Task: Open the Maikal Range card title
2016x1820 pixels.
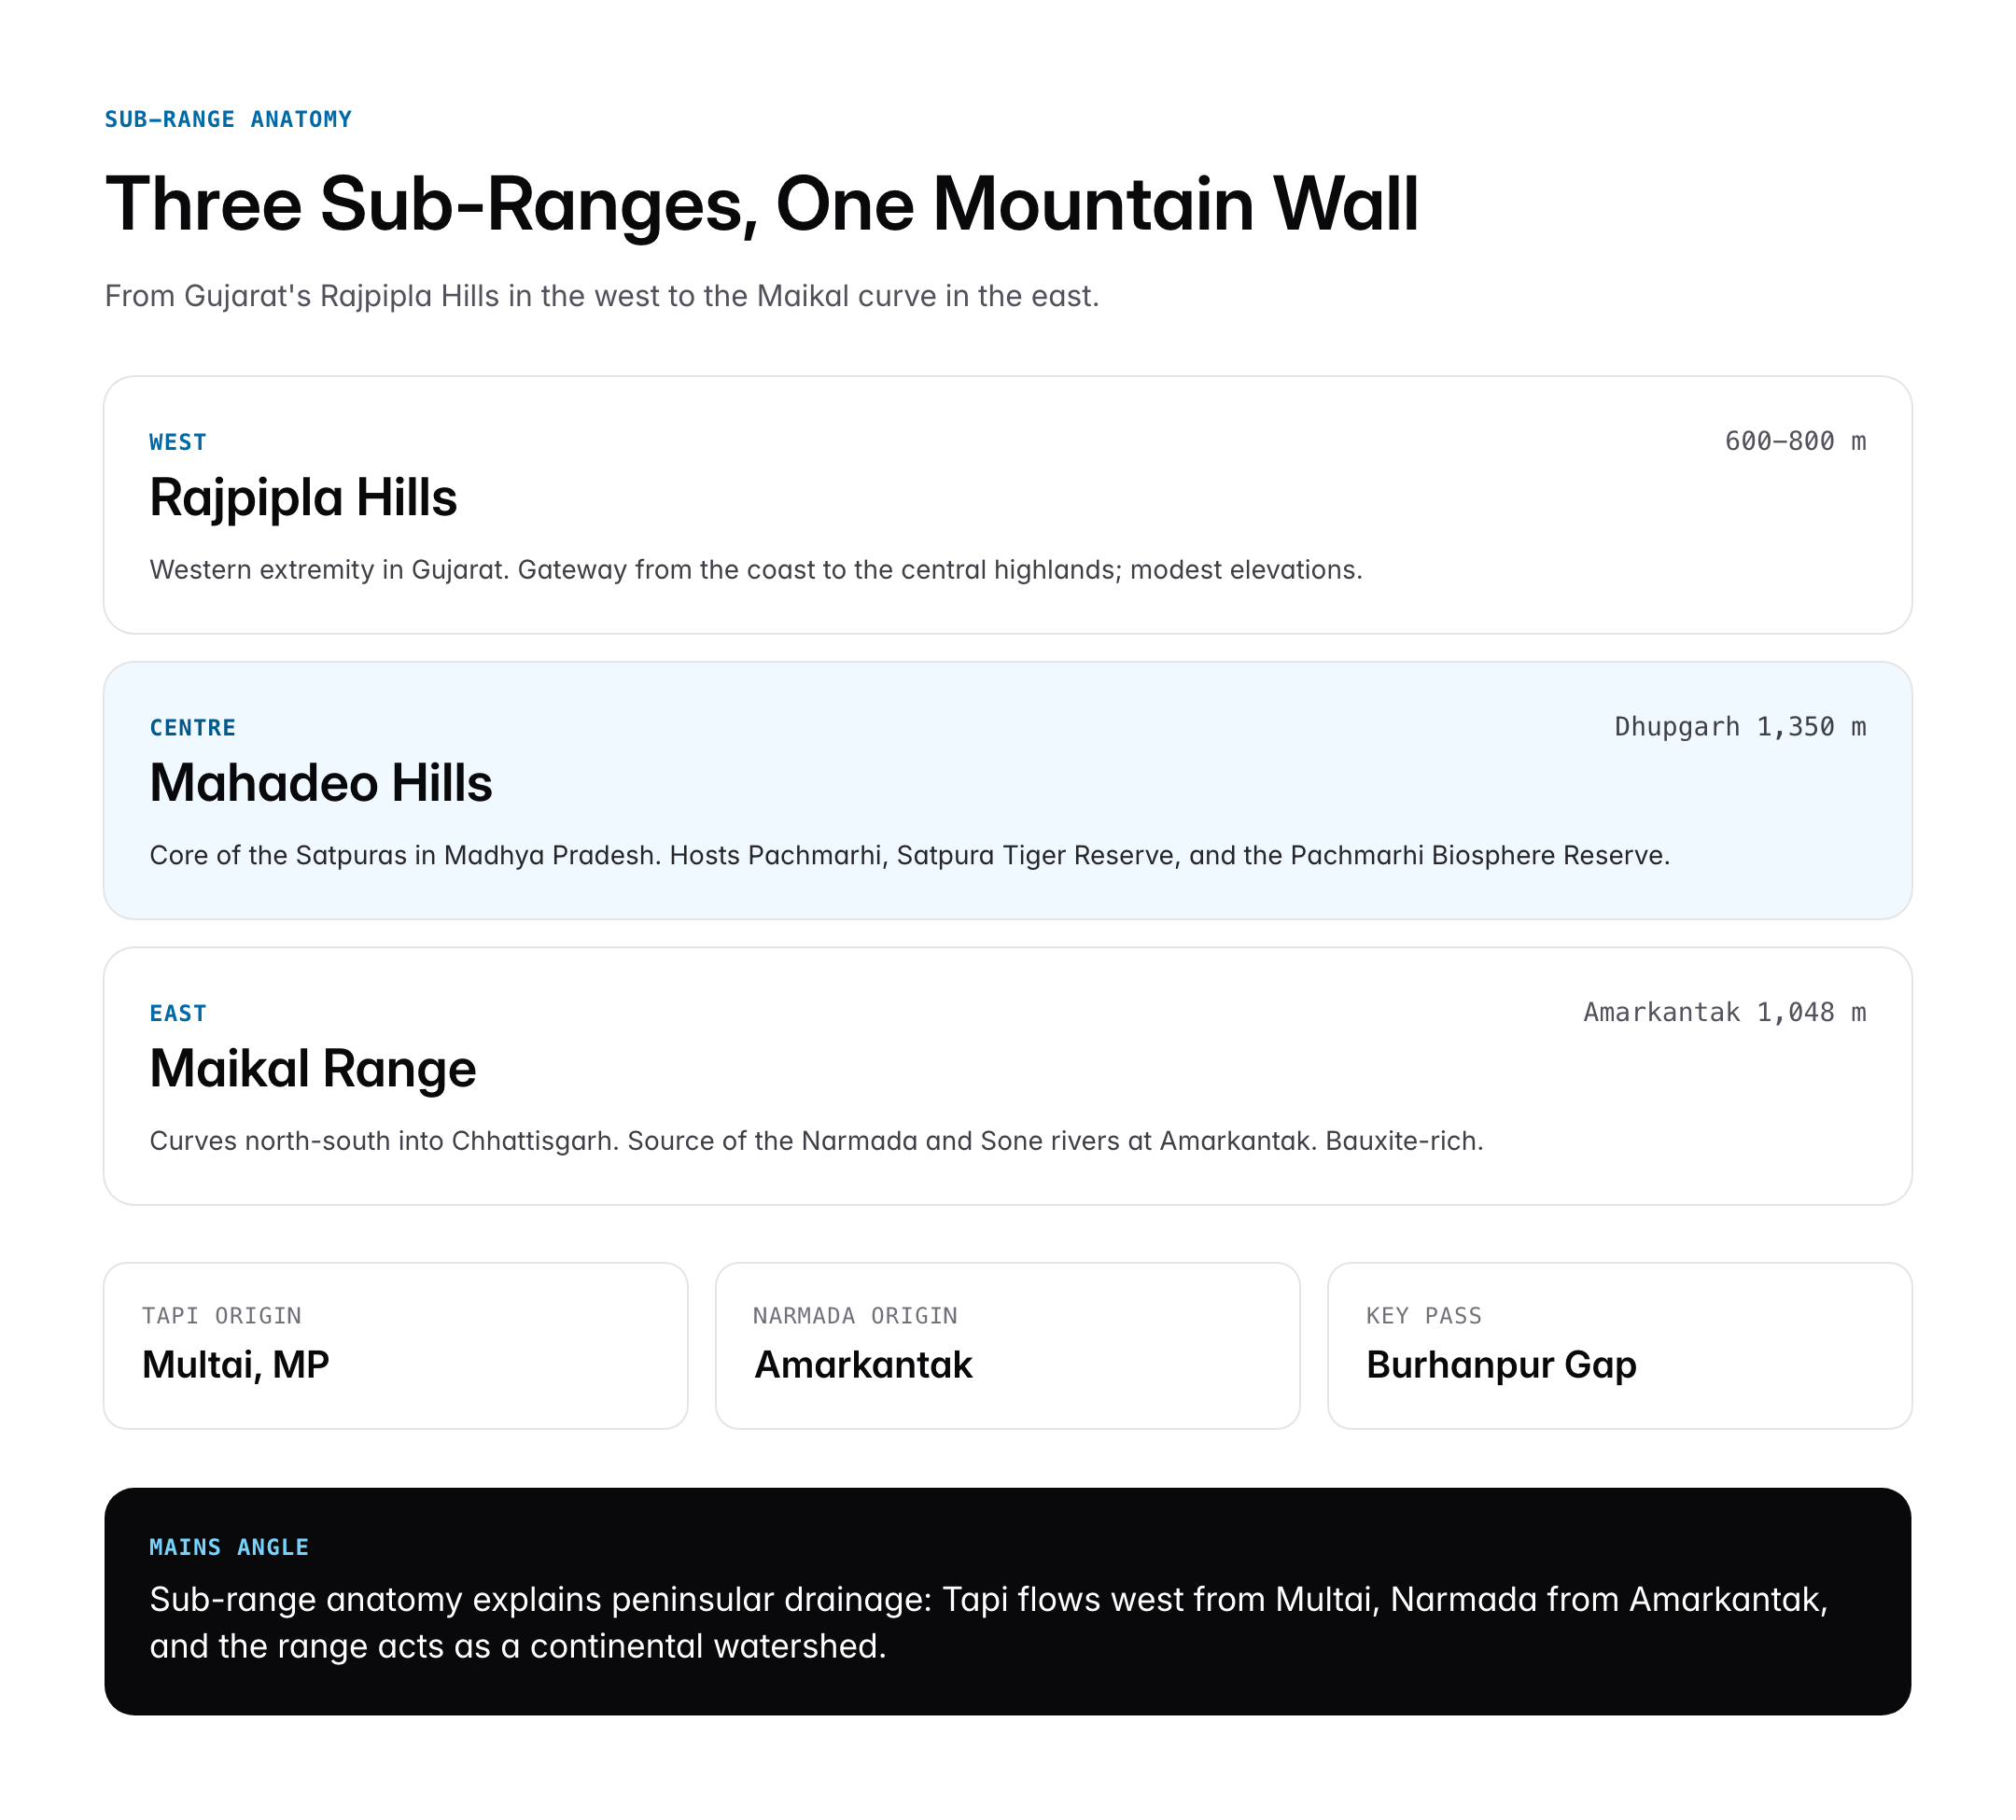Action: [x=313, y=1069]
